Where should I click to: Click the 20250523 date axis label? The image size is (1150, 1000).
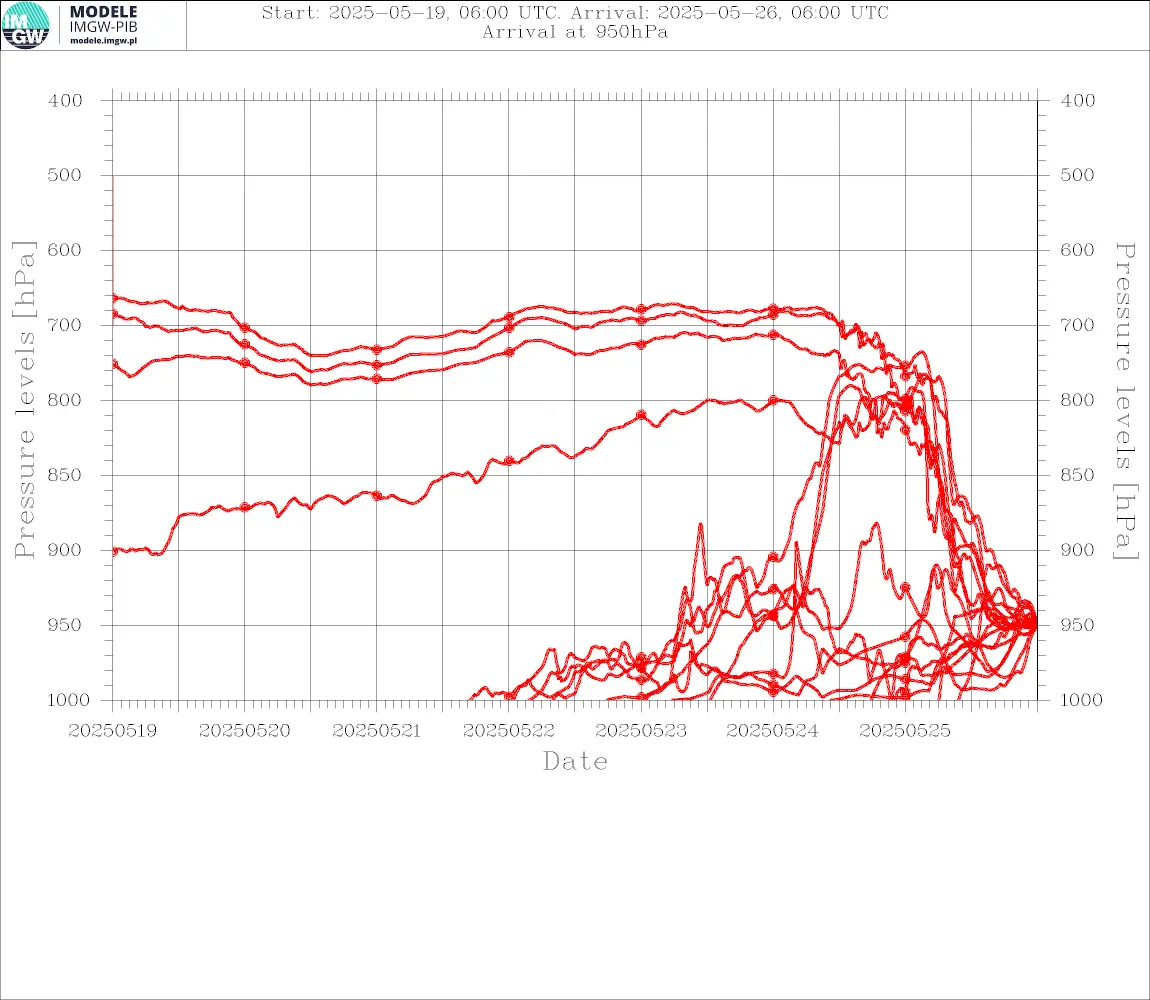pos(641,731)
